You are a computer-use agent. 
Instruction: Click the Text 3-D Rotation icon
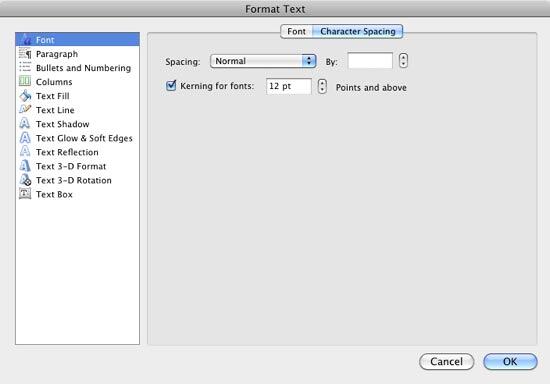25,180
